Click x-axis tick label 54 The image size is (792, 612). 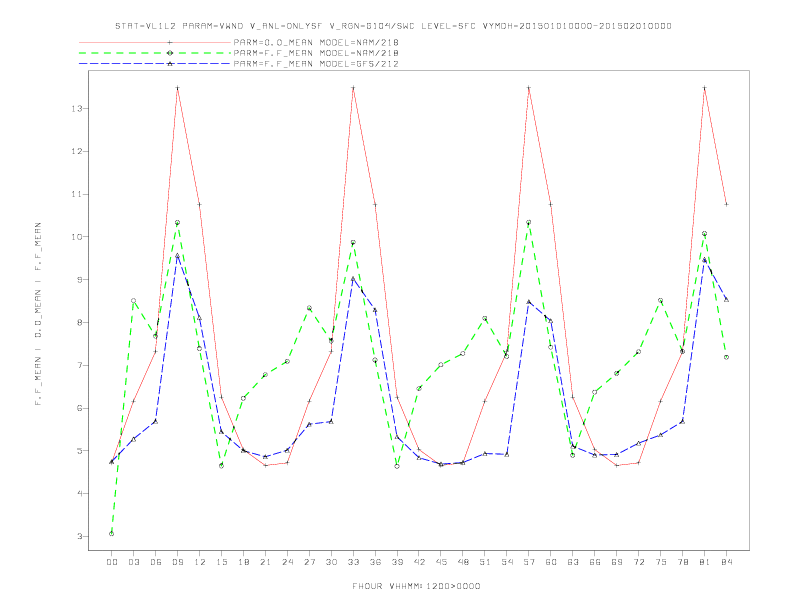(x=507, y=562)
